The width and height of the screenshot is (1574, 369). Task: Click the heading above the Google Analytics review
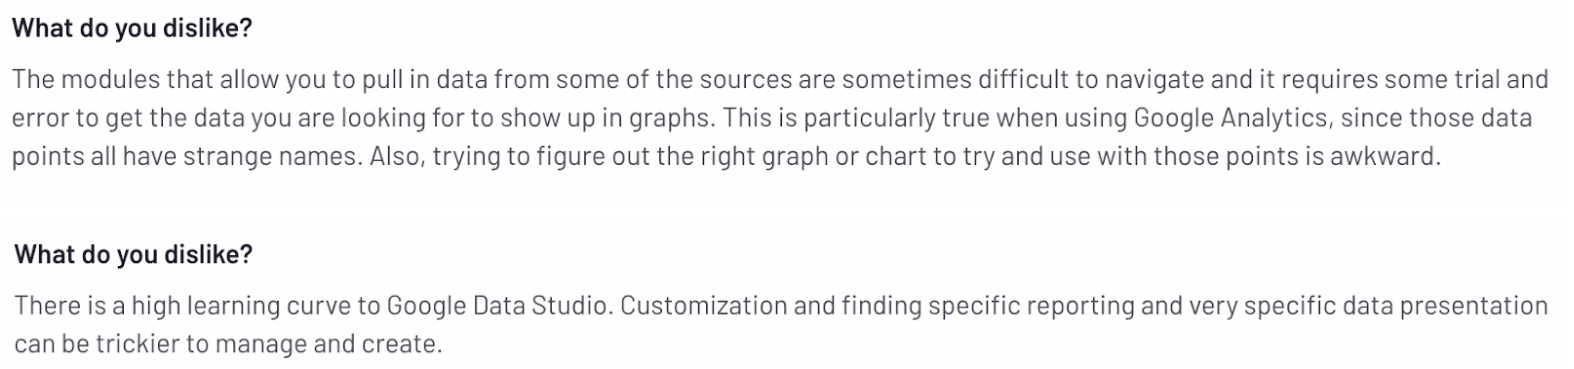click(132, 28)
